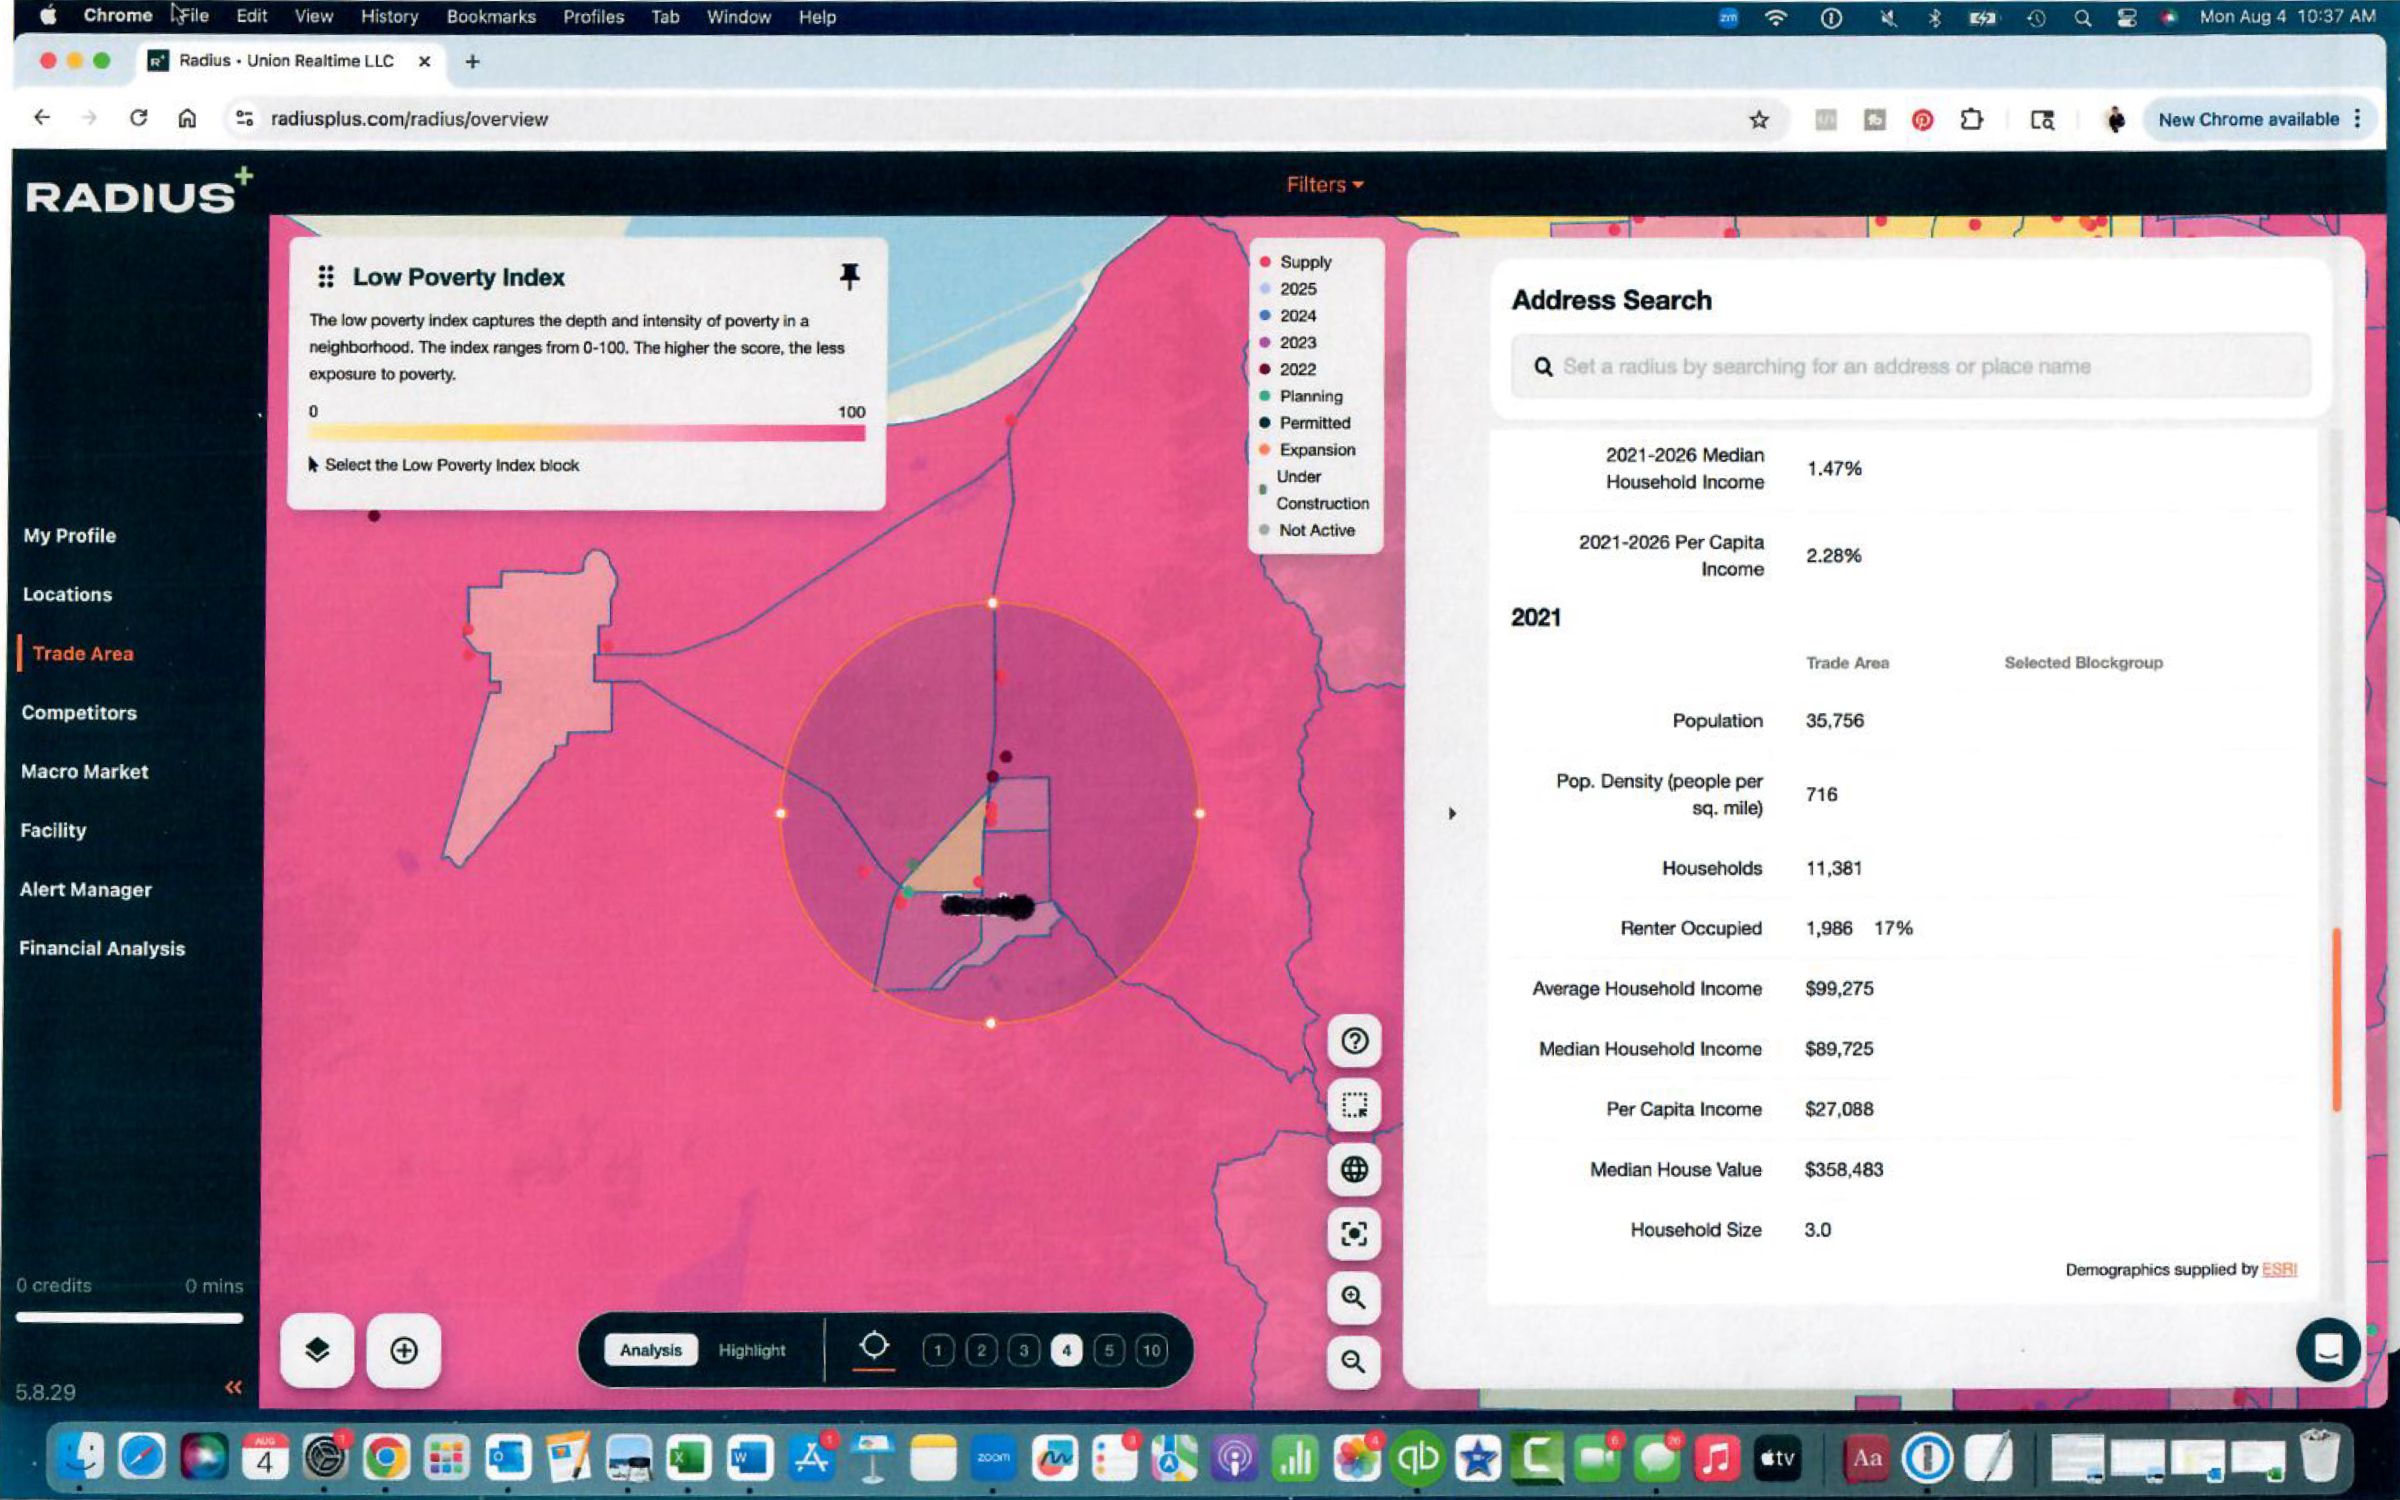
Task: Click the ESRI demographics link
Action: click(x=2279, y=1269)
